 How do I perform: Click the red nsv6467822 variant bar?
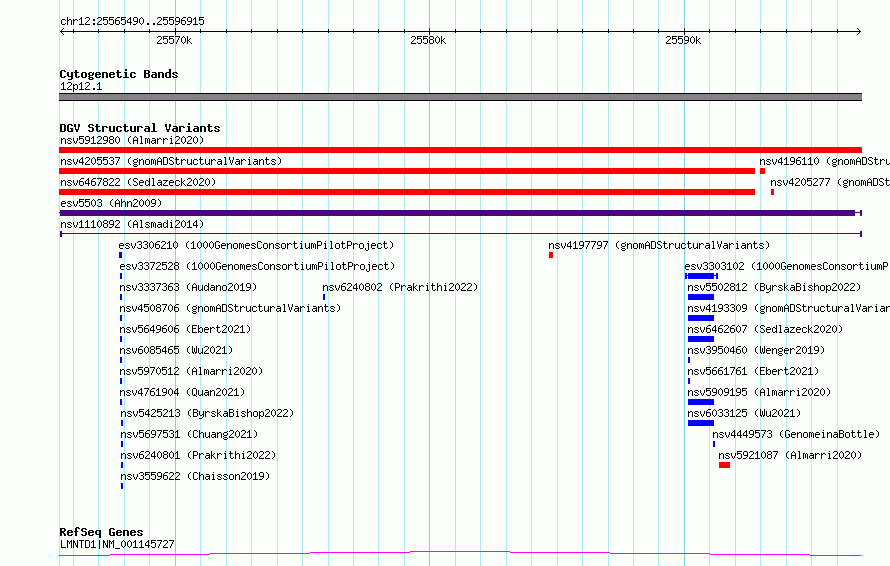tap(407, 192)
